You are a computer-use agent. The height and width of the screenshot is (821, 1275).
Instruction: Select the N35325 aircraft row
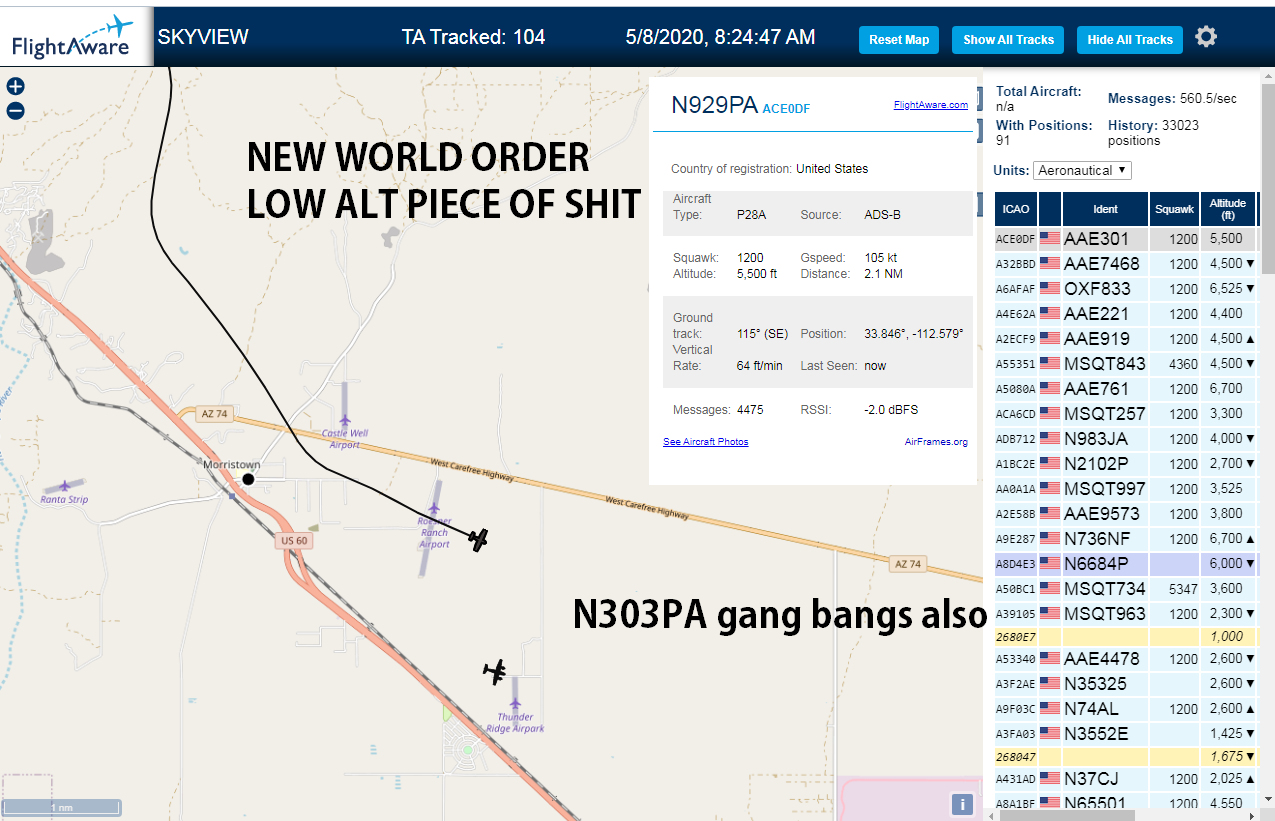pyautogui.click(x=1125, y=684)
